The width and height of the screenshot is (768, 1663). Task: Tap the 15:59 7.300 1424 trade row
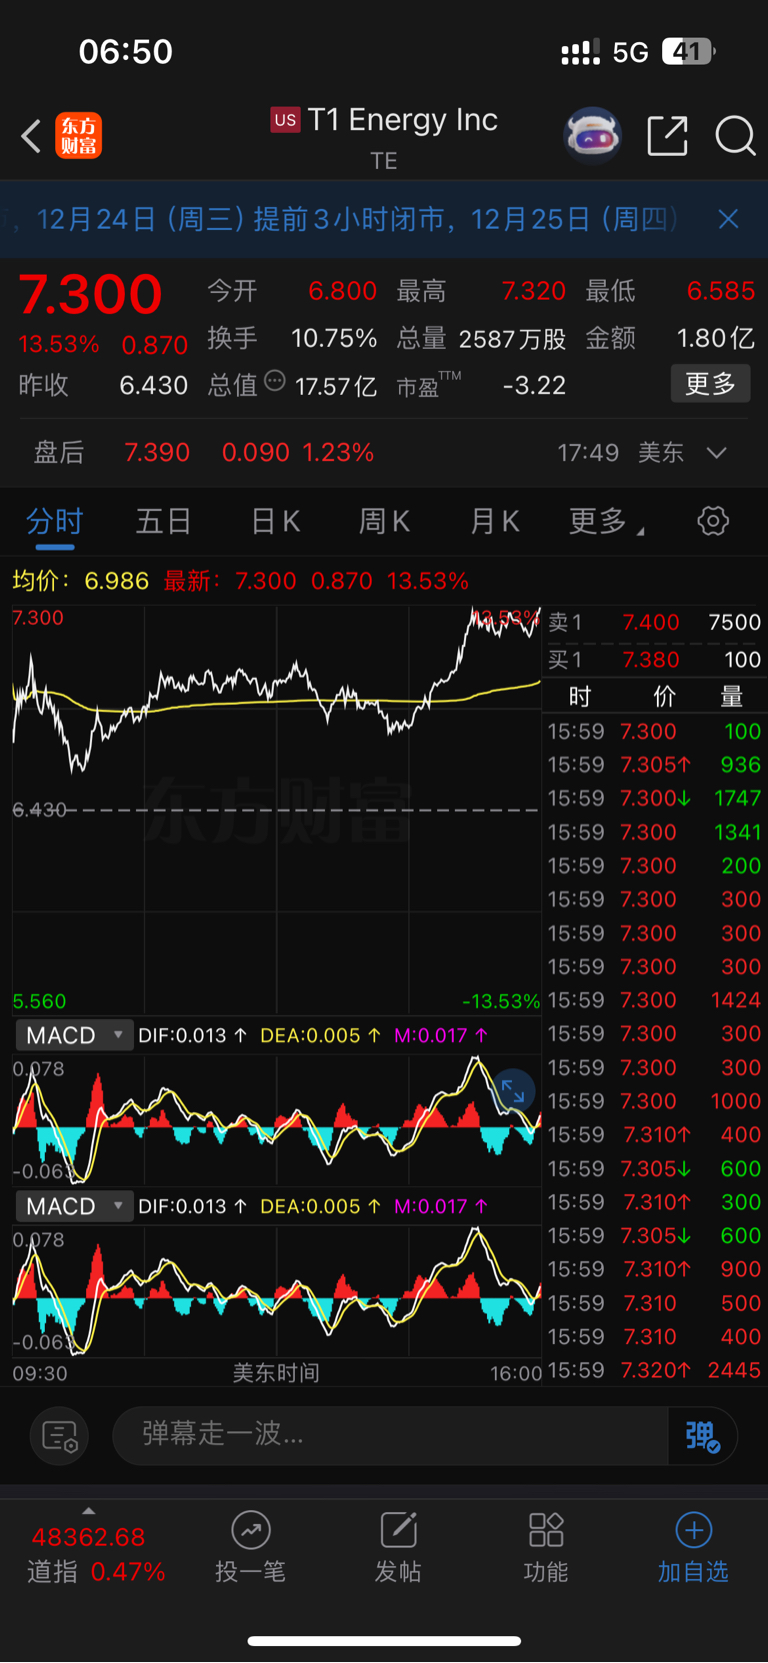[654, 1001]
